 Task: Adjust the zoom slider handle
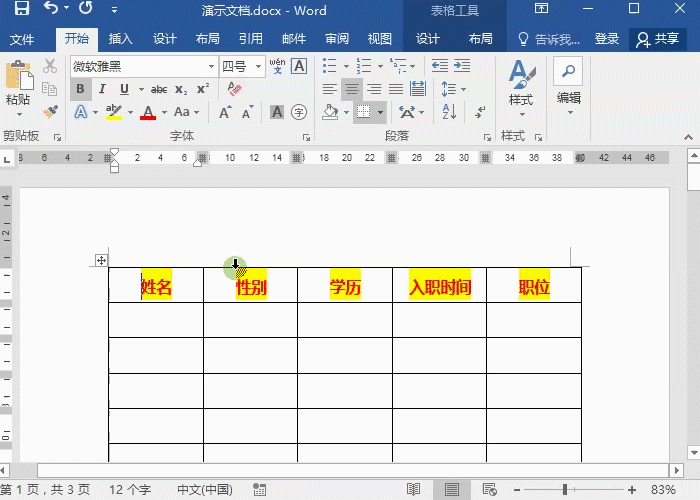(x=565, y=489)
